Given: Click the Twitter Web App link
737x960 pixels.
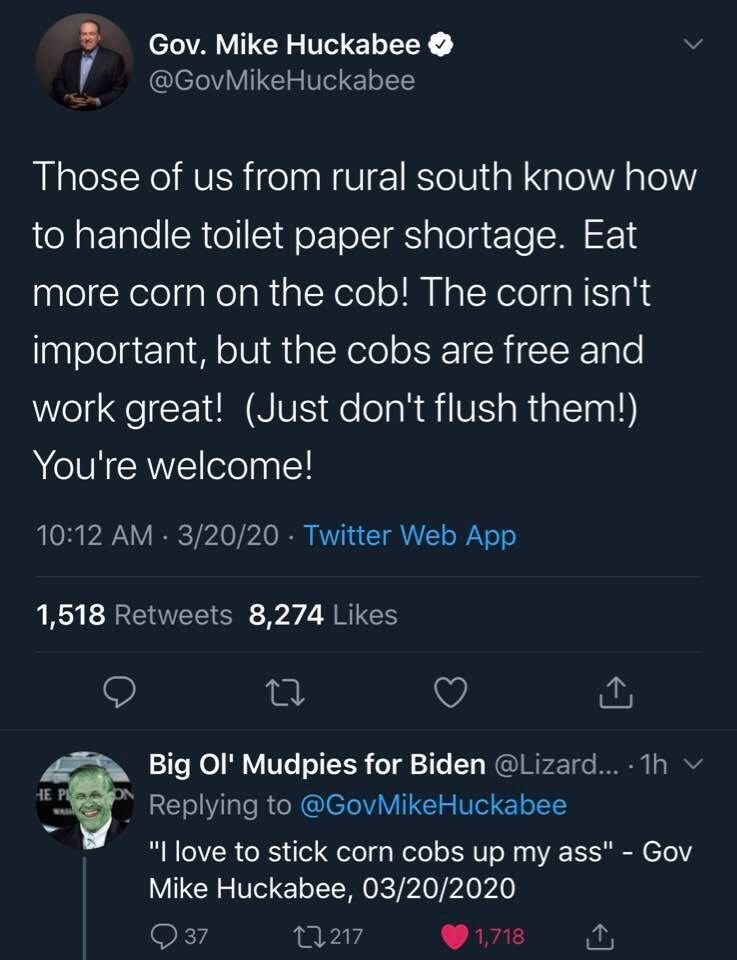Looking at the screenshot, I should [x=410, y=536].
